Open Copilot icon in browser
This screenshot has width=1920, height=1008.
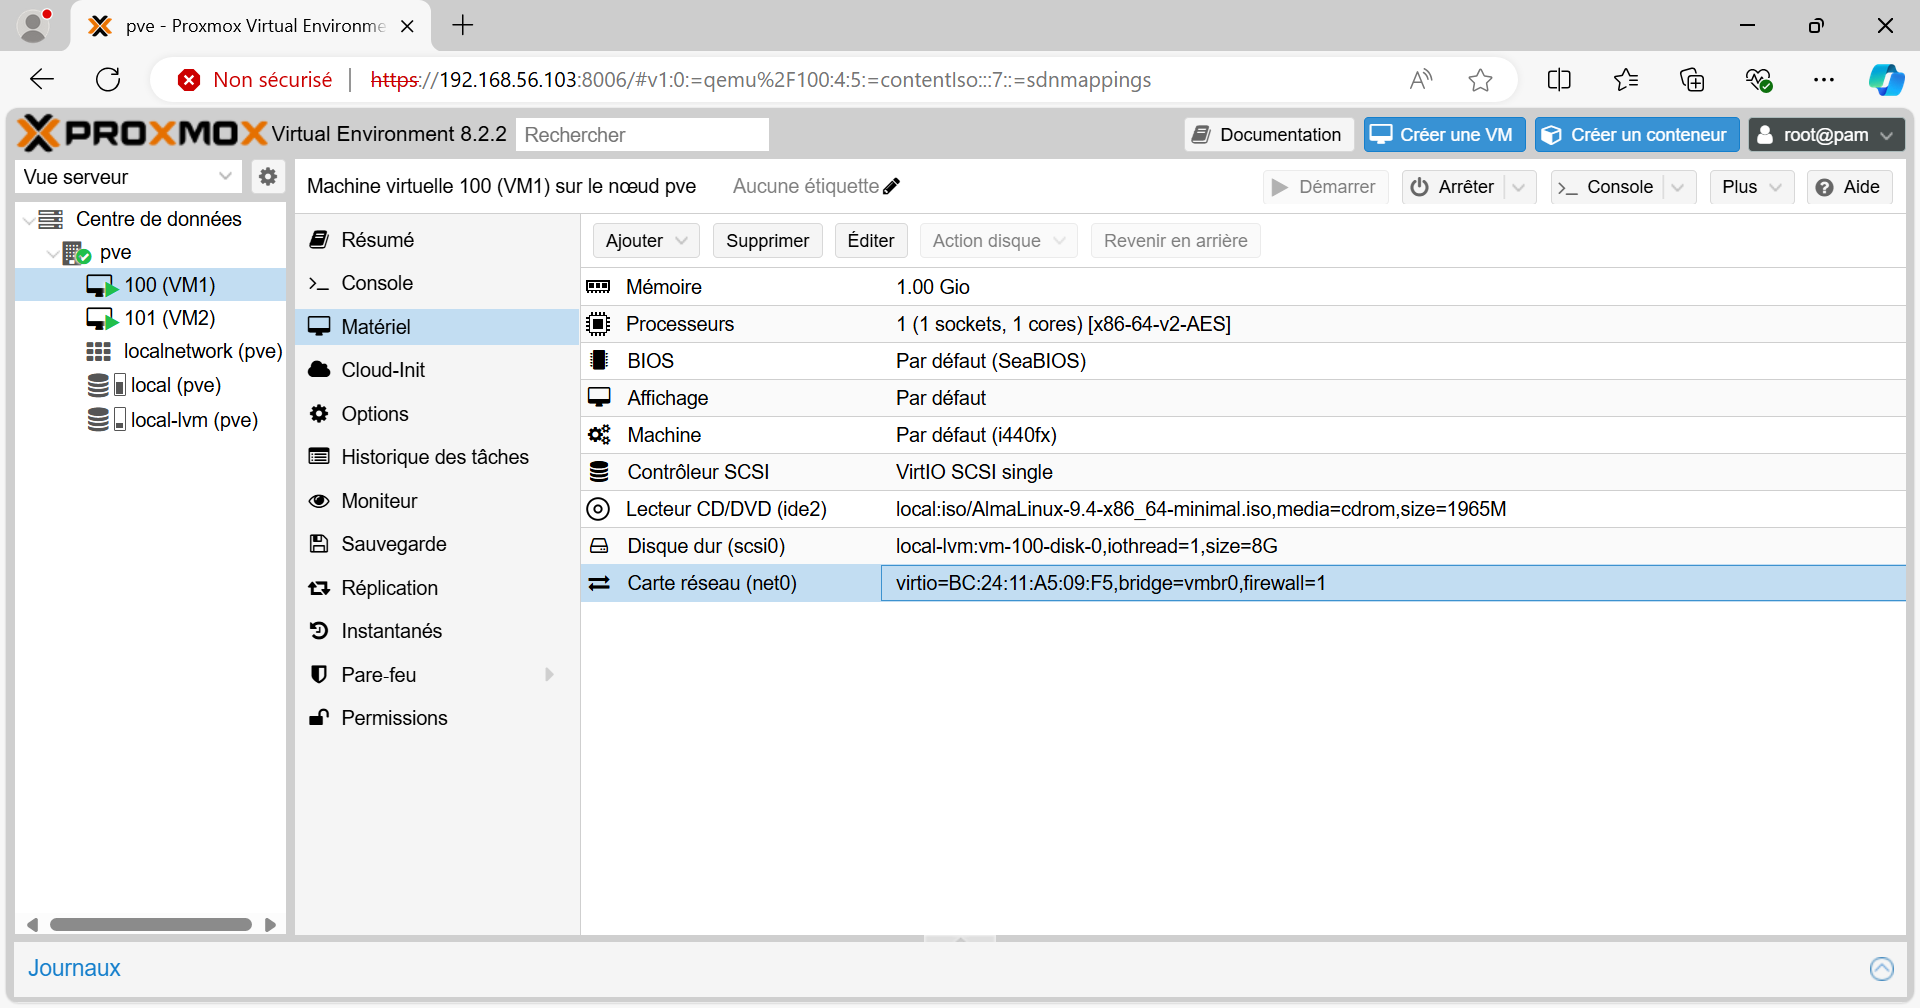point(1886,80)
